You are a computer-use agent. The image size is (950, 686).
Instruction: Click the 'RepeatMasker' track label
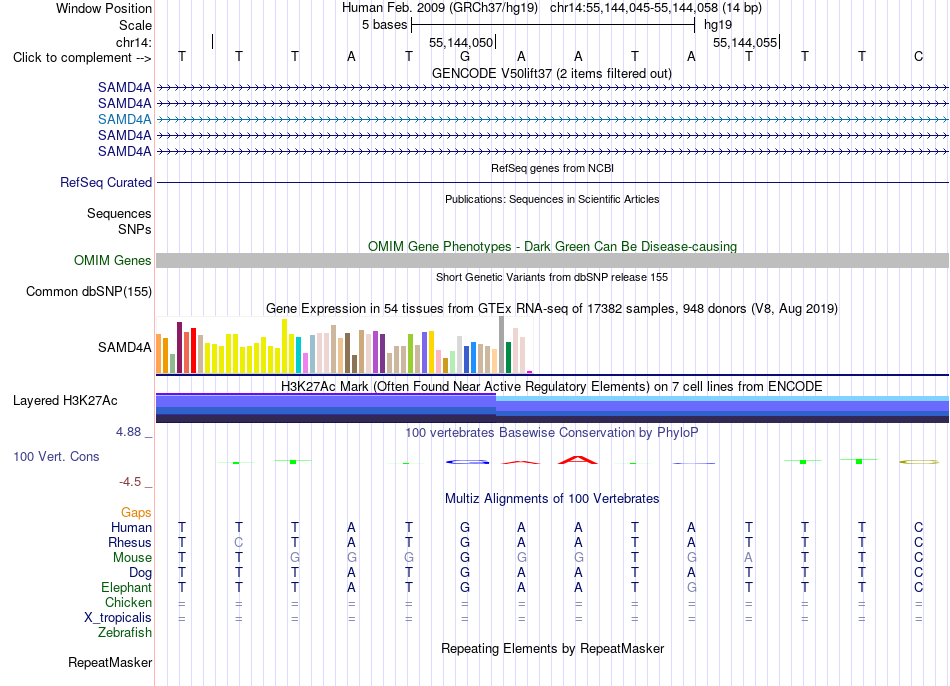point(110,662)
